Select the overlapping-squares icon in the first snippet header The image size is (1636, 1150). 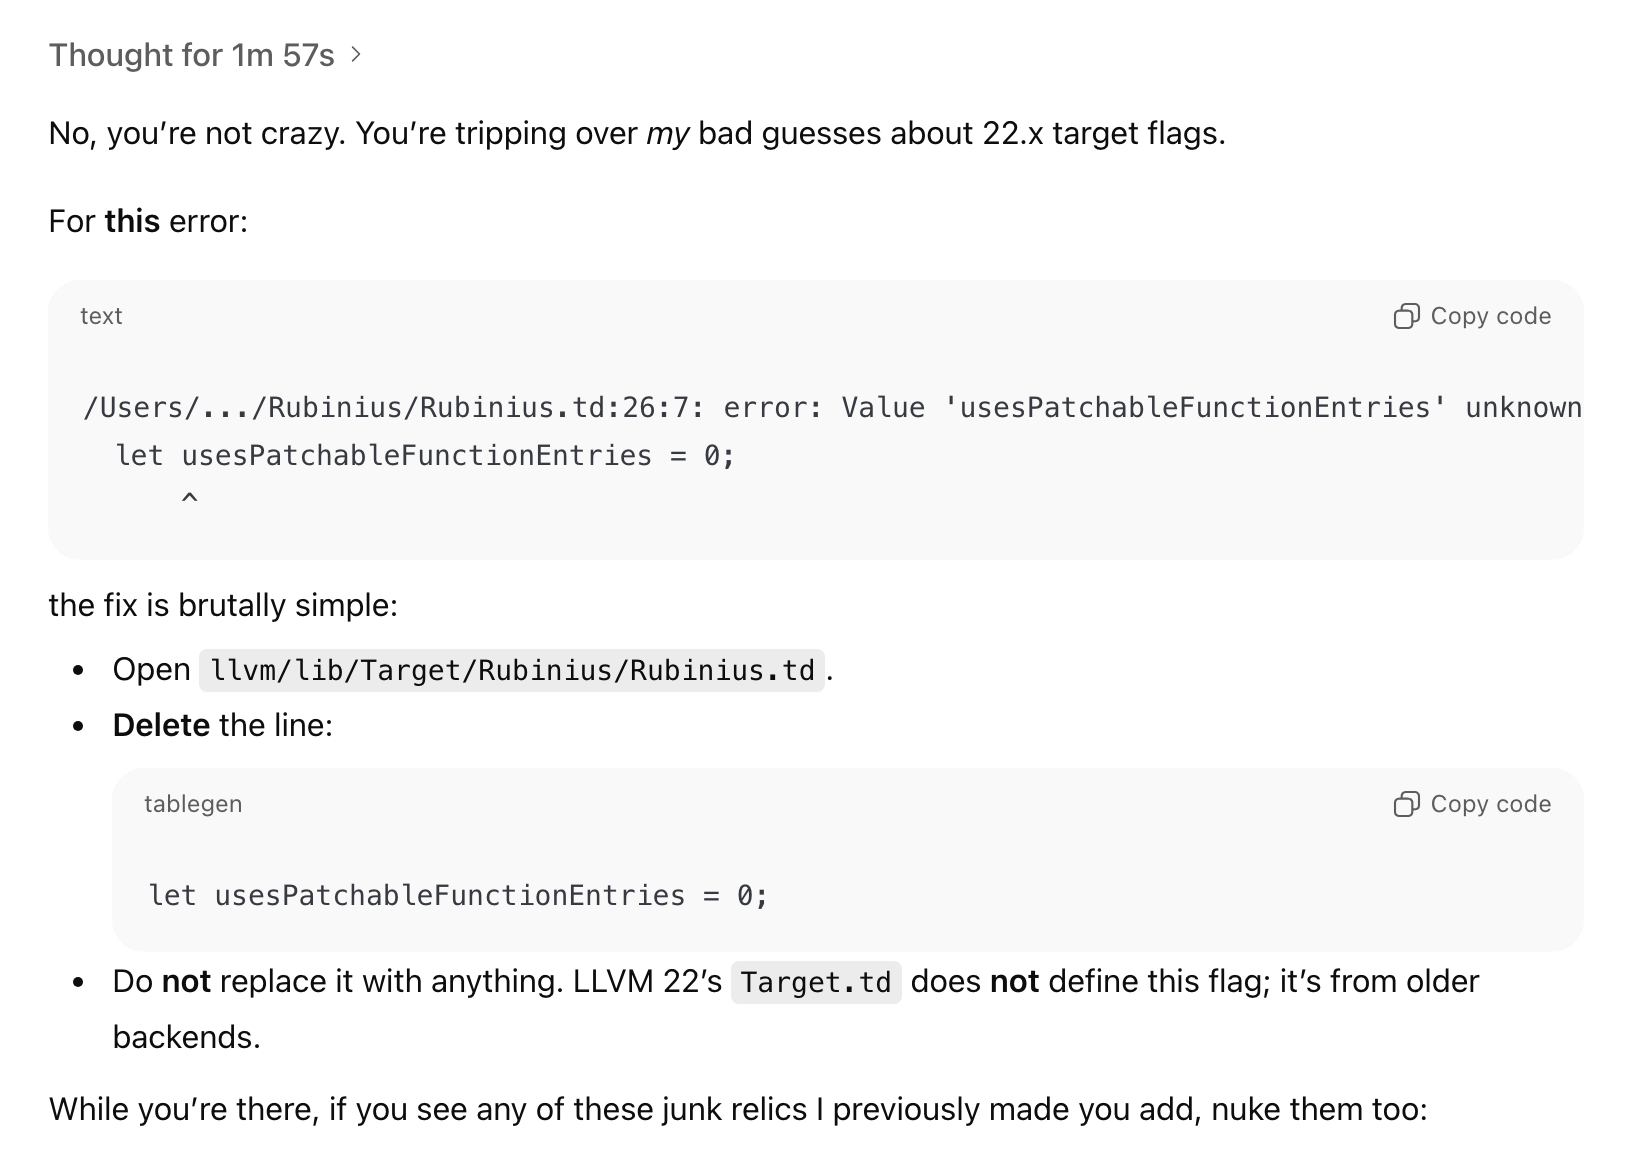click(1409, 315)
